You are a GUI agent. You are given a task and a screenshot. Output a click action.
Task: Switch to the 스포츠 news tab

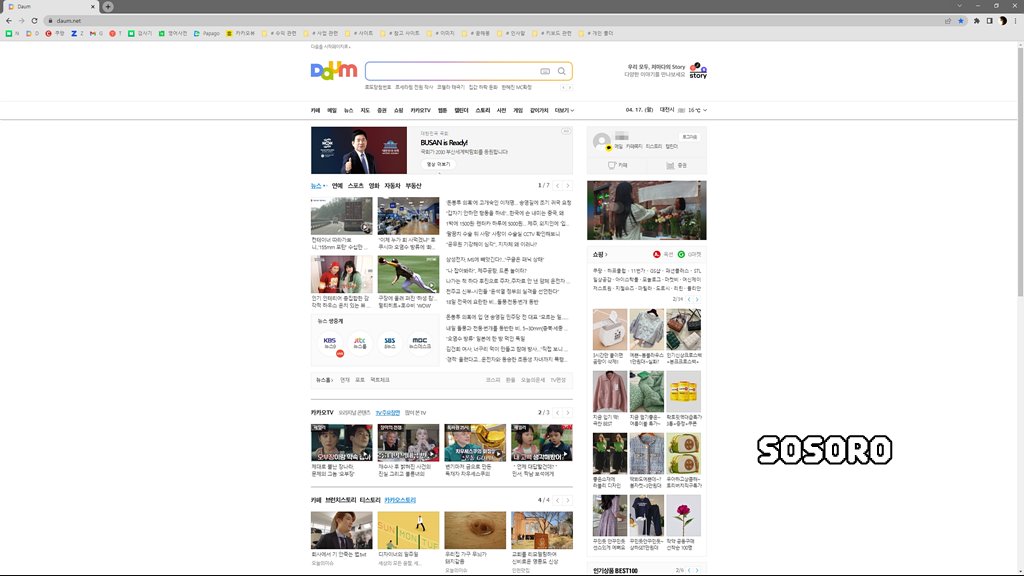click(356, 185)
